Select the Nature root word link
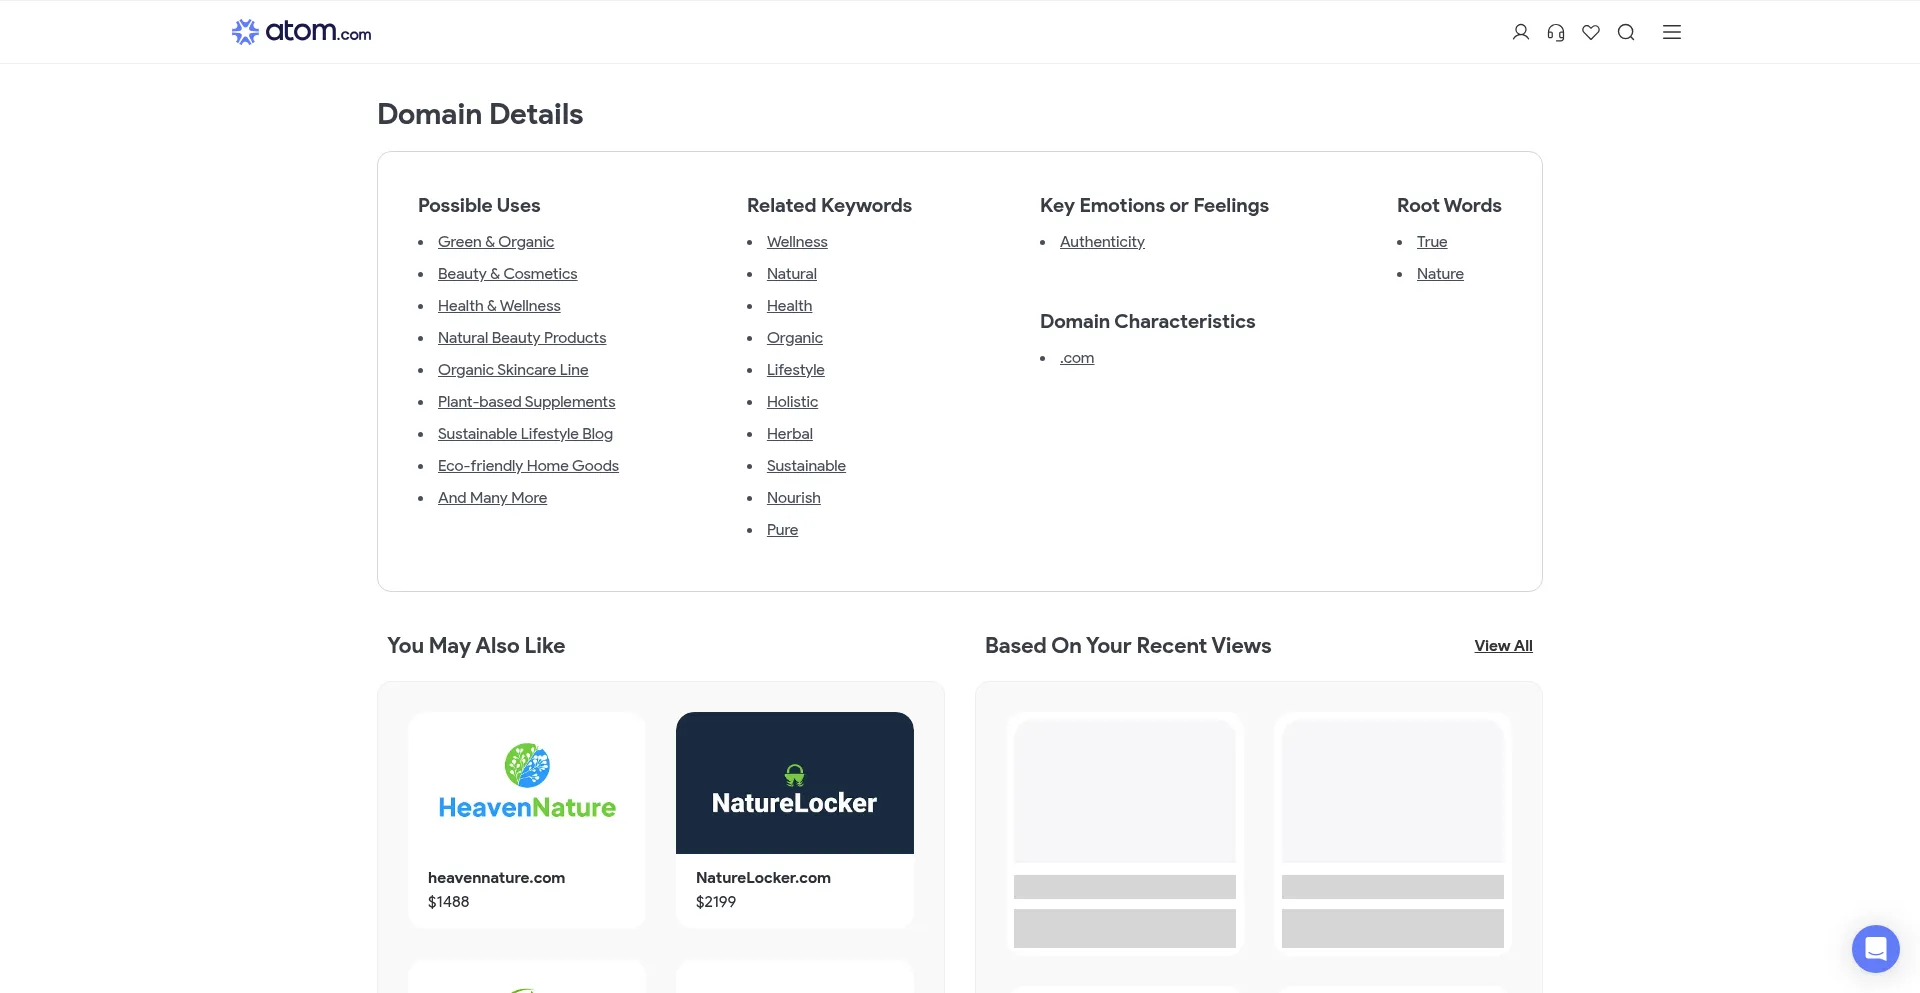Screen dimensions: 1920x993 1439,274
